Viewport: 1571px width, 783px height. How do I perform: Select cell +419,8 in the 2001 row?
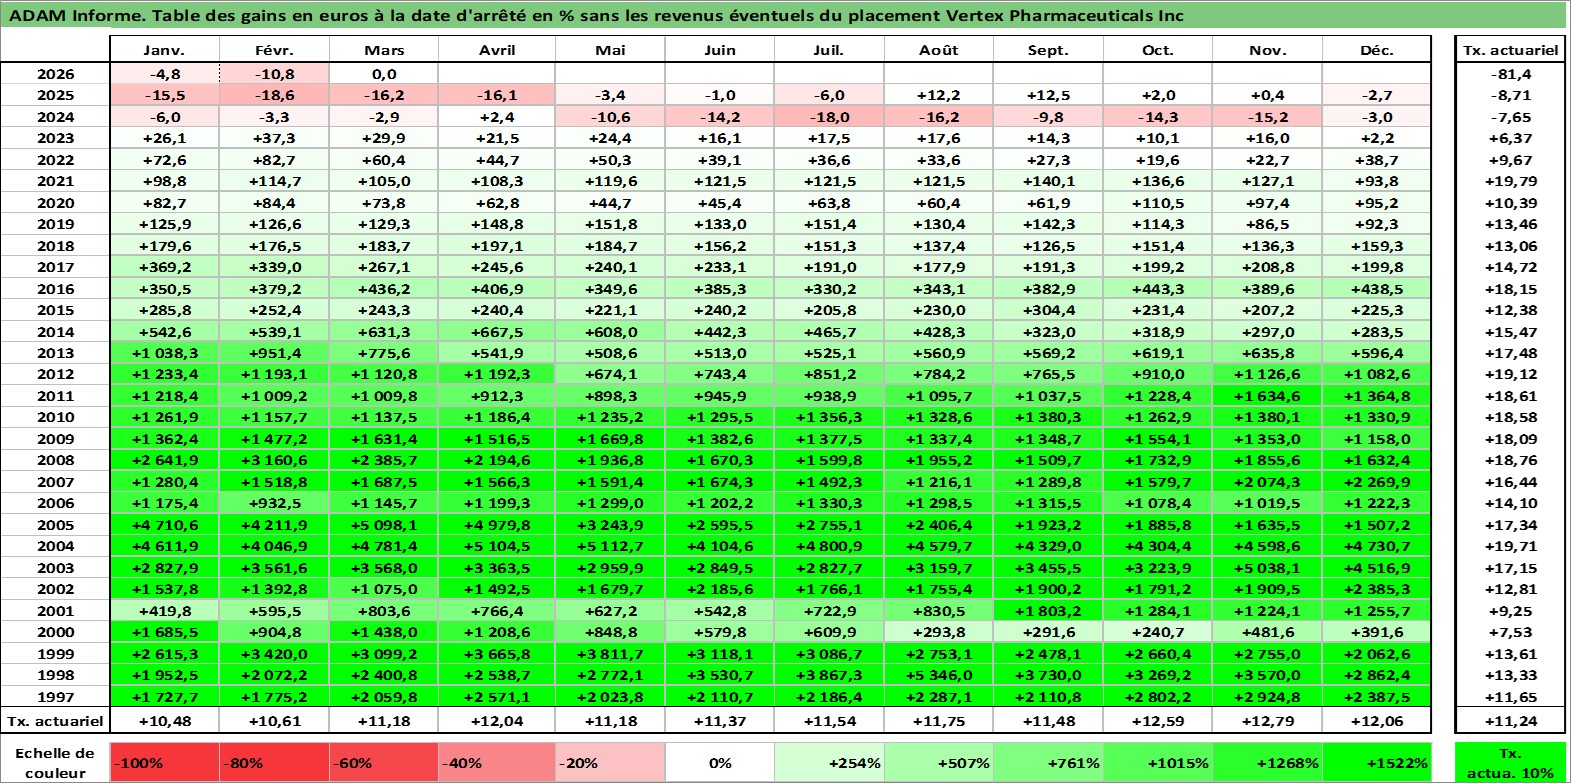pos(164,611)
